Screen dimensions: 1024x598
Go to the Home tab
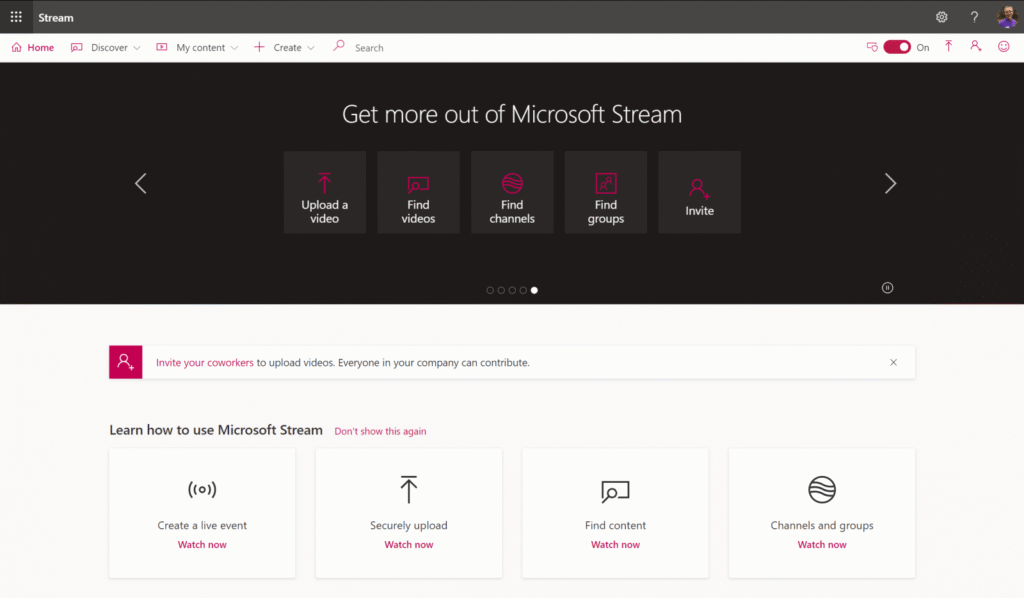click(33, 48)
